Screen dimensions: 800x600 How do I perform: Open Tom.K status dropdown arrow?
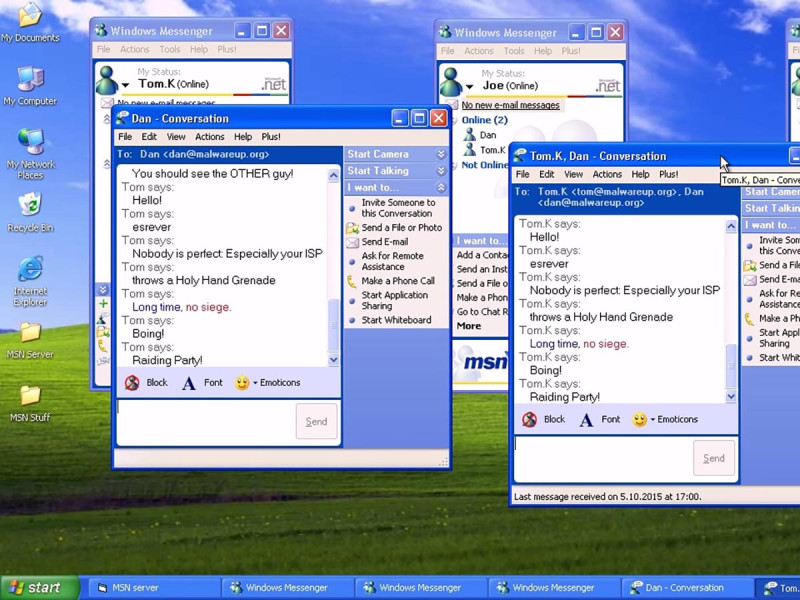pyautogui.click(x=126, y=85)
